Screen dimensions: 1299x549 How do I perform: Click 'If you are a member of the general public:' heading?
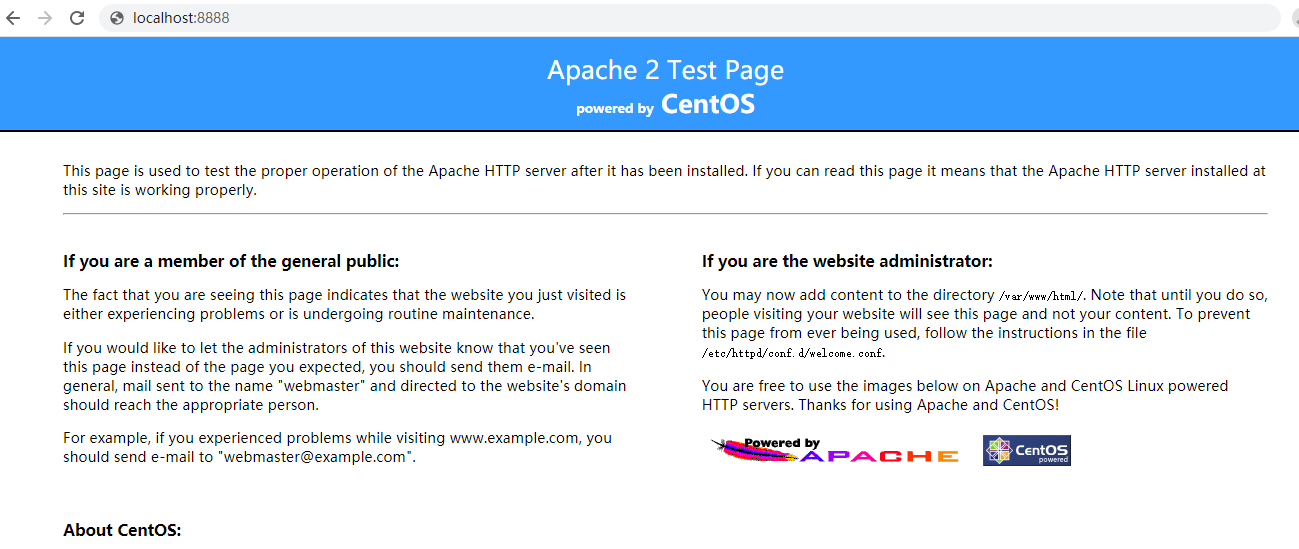231,262
